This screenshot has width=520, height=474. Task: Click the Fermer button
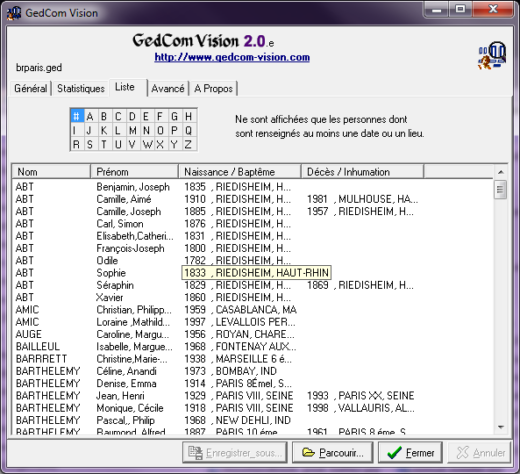coord(410,453)
